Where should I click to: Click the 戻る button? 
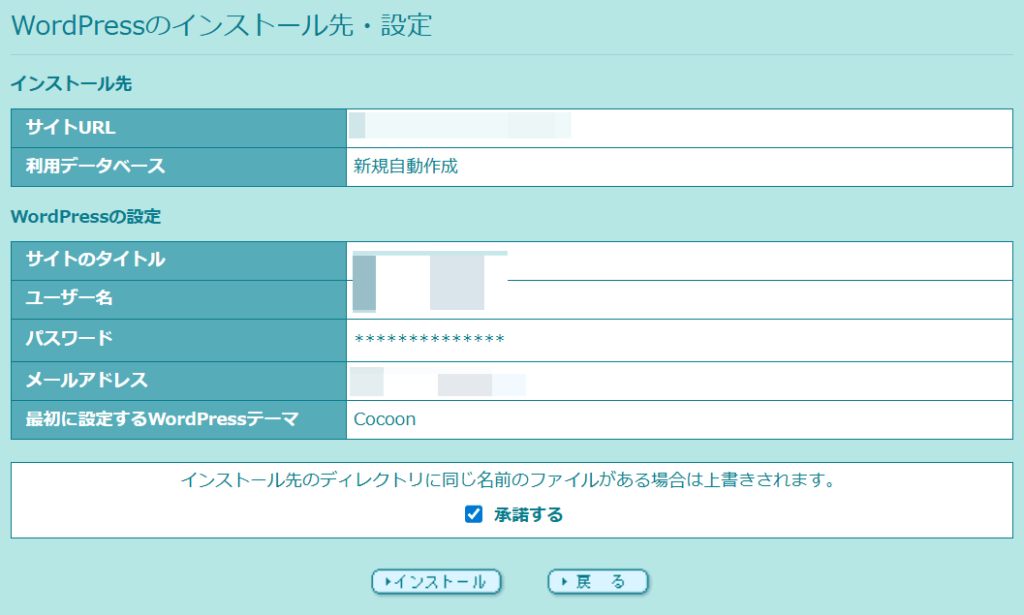(598, 582)
